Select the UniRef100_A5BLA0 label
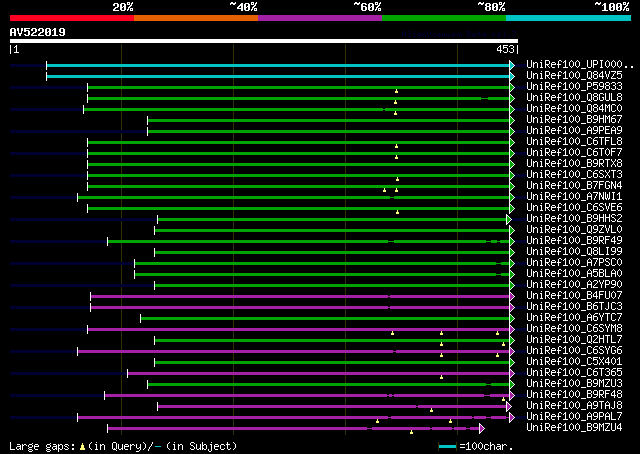The height and width of the screenshot is (454, 640). (x=574, y=274)
